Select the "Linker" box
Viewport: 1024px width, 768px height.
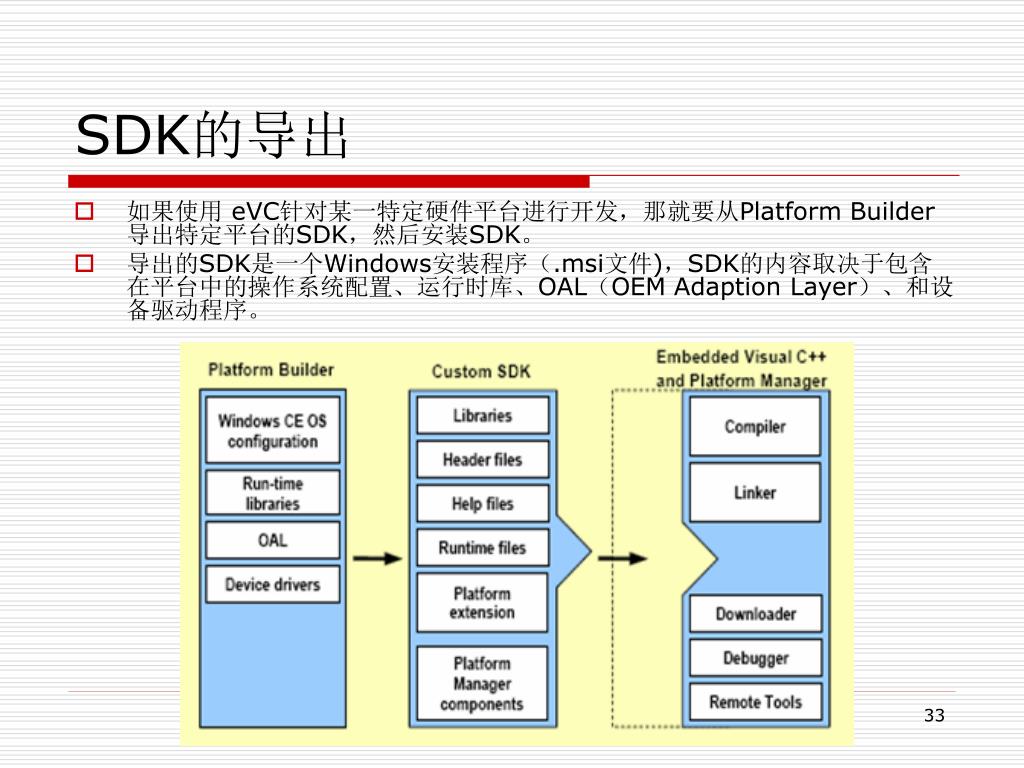(x=755, y=492)
